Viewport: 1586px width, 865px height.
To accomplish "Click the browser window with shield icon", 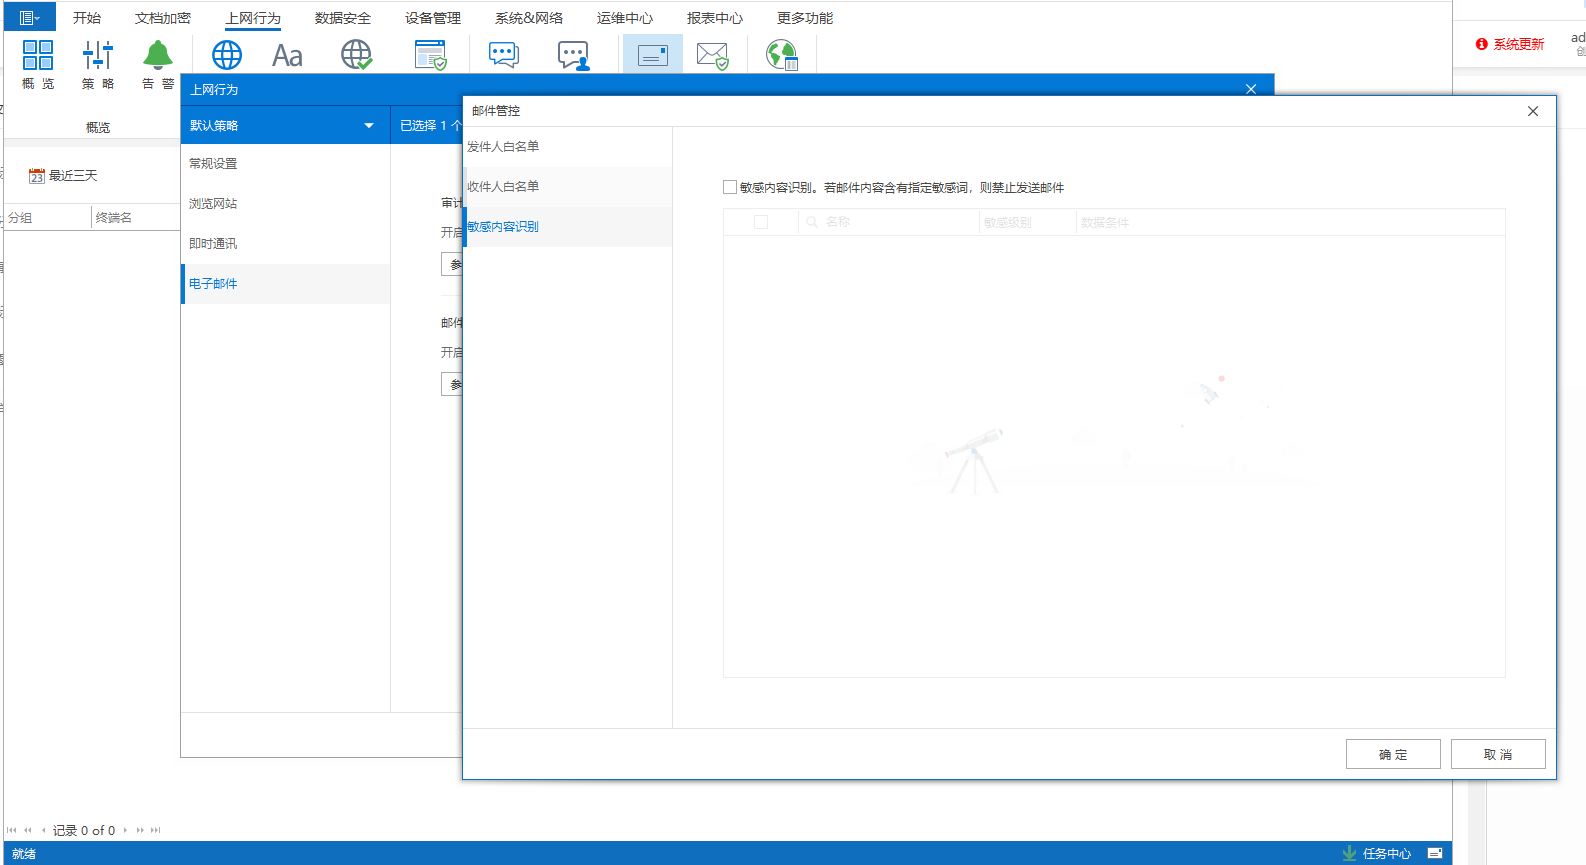I will pyautogui.click(x=431, y=55).
